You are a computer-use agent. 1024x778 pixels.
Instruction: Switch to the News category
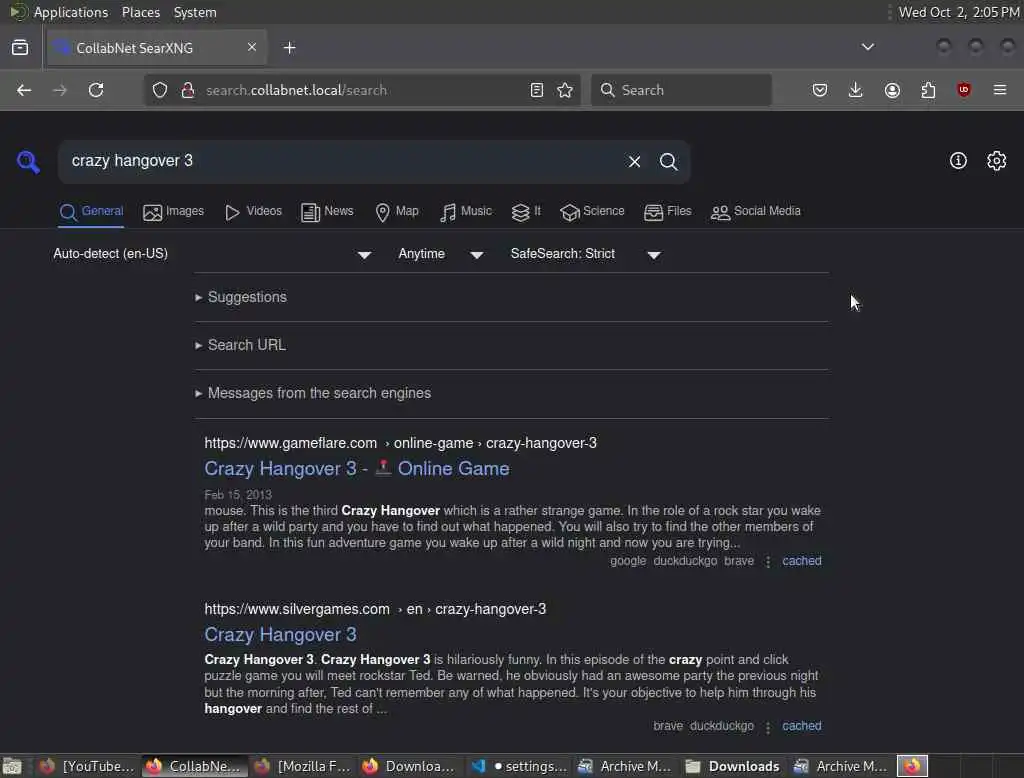pos(327,212)
